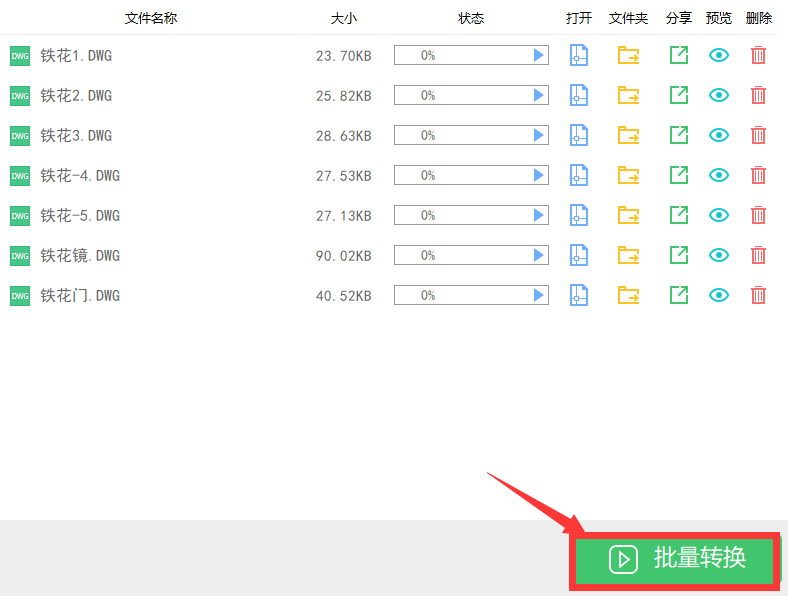Click the 23.70KB size value
The width and height of the screenshot is (788, 596).
(344, 56)
